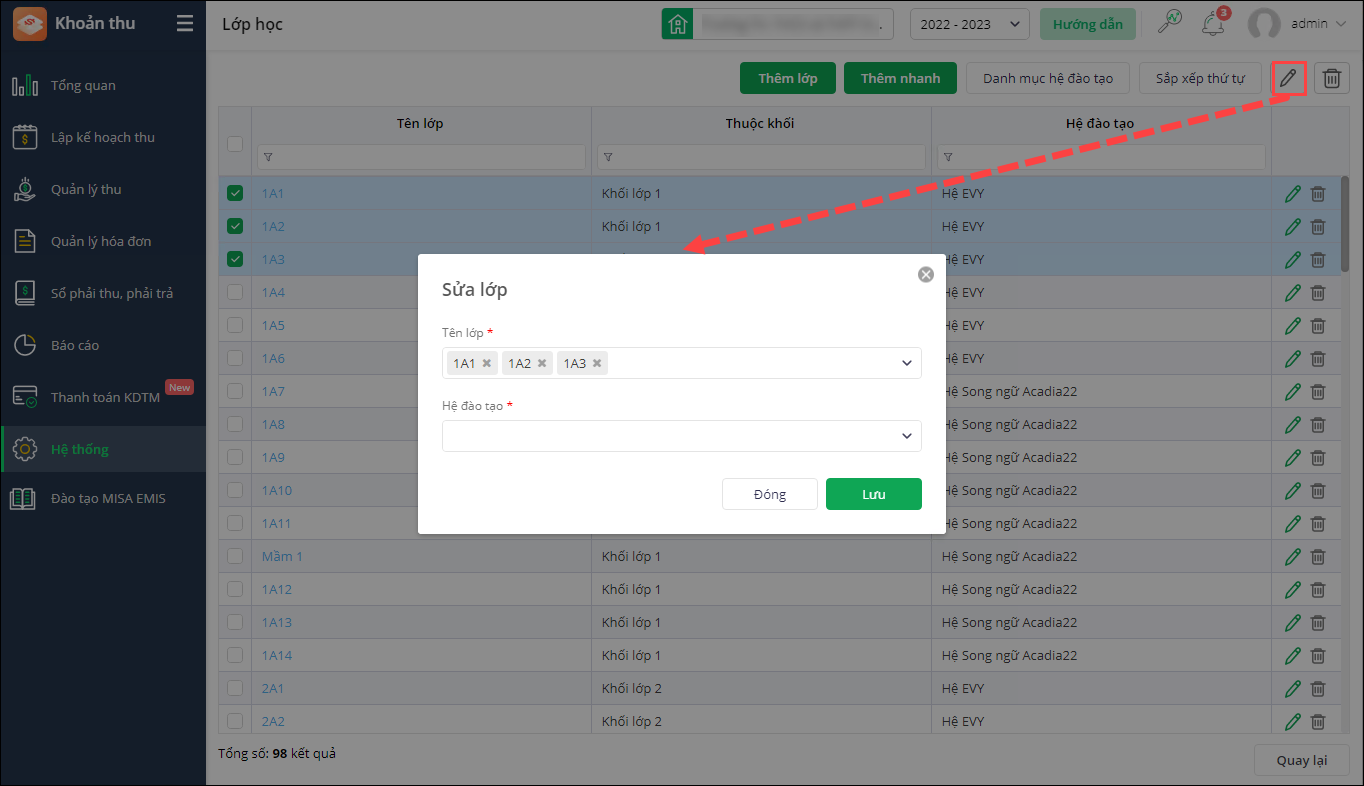The height and width of the screenshot is (786, 1364).
Task: Click the green school home icon
Action: coord(677,24)
